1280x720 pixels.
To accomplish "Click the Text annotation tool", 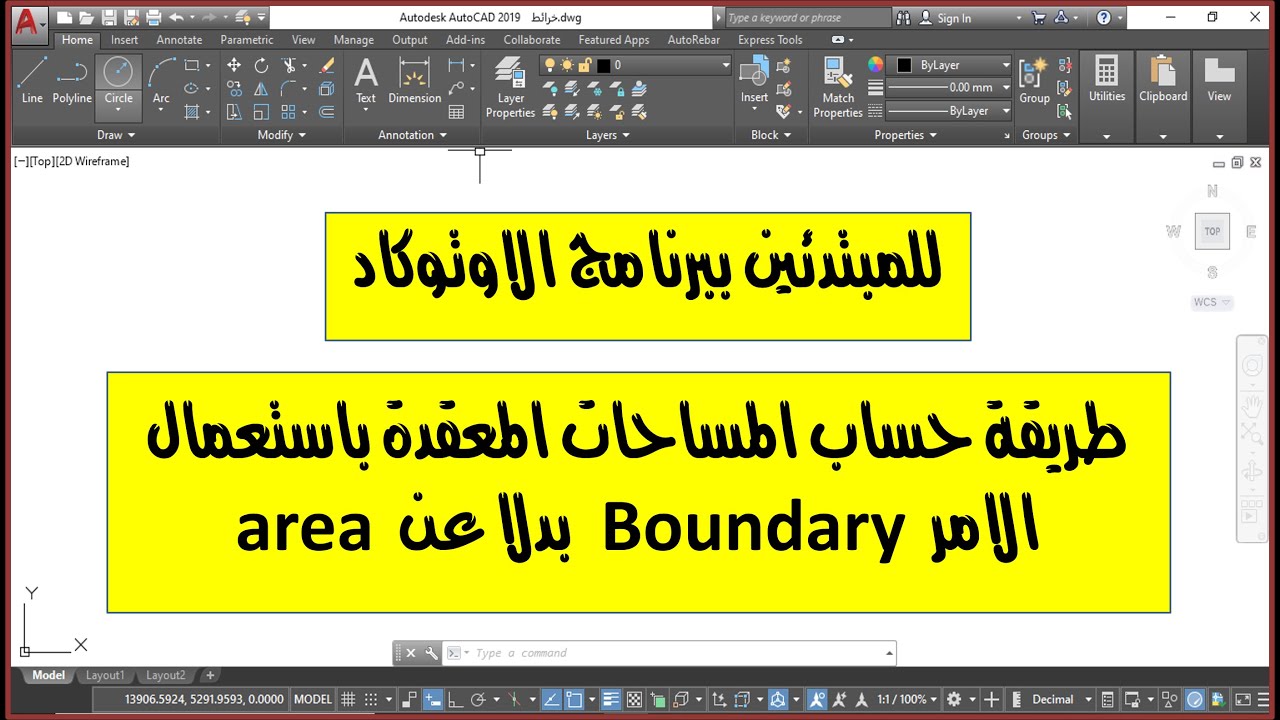I will pyautogui.click(x=366, y=80).
